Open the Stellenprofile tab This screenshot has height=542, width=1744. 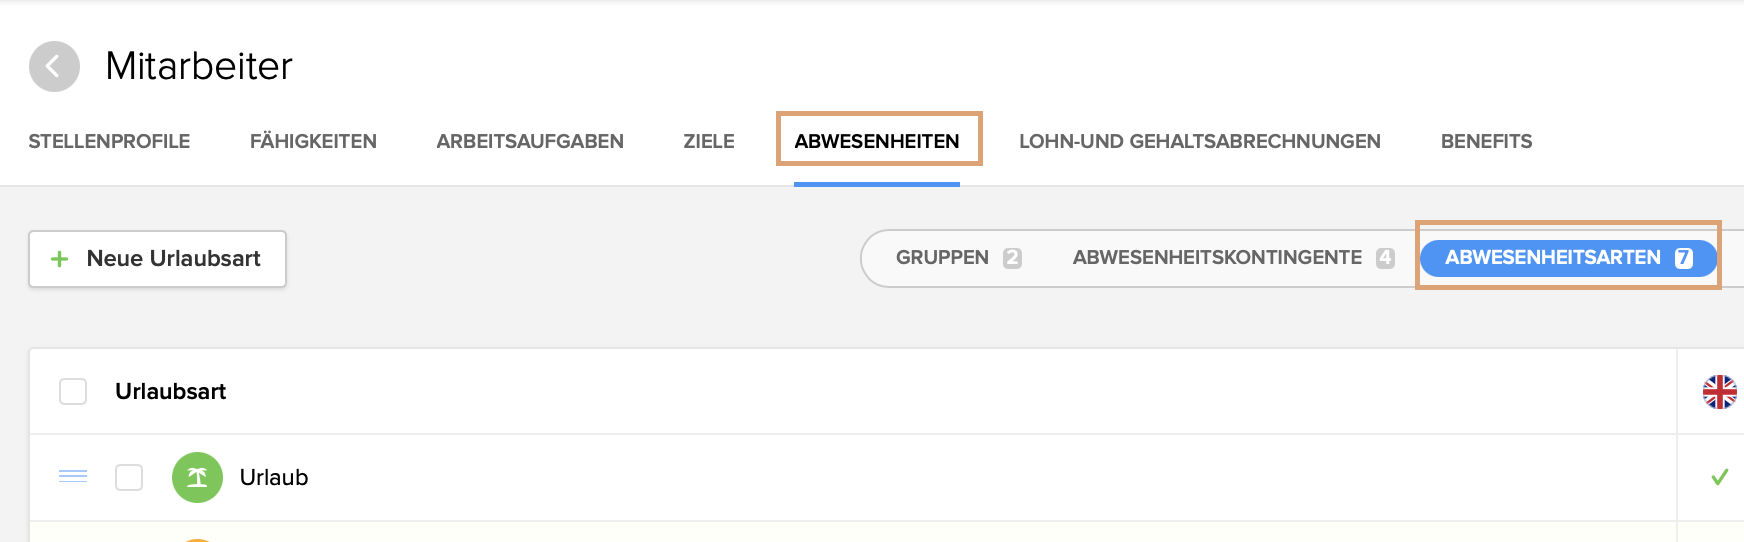coord(109,142)
